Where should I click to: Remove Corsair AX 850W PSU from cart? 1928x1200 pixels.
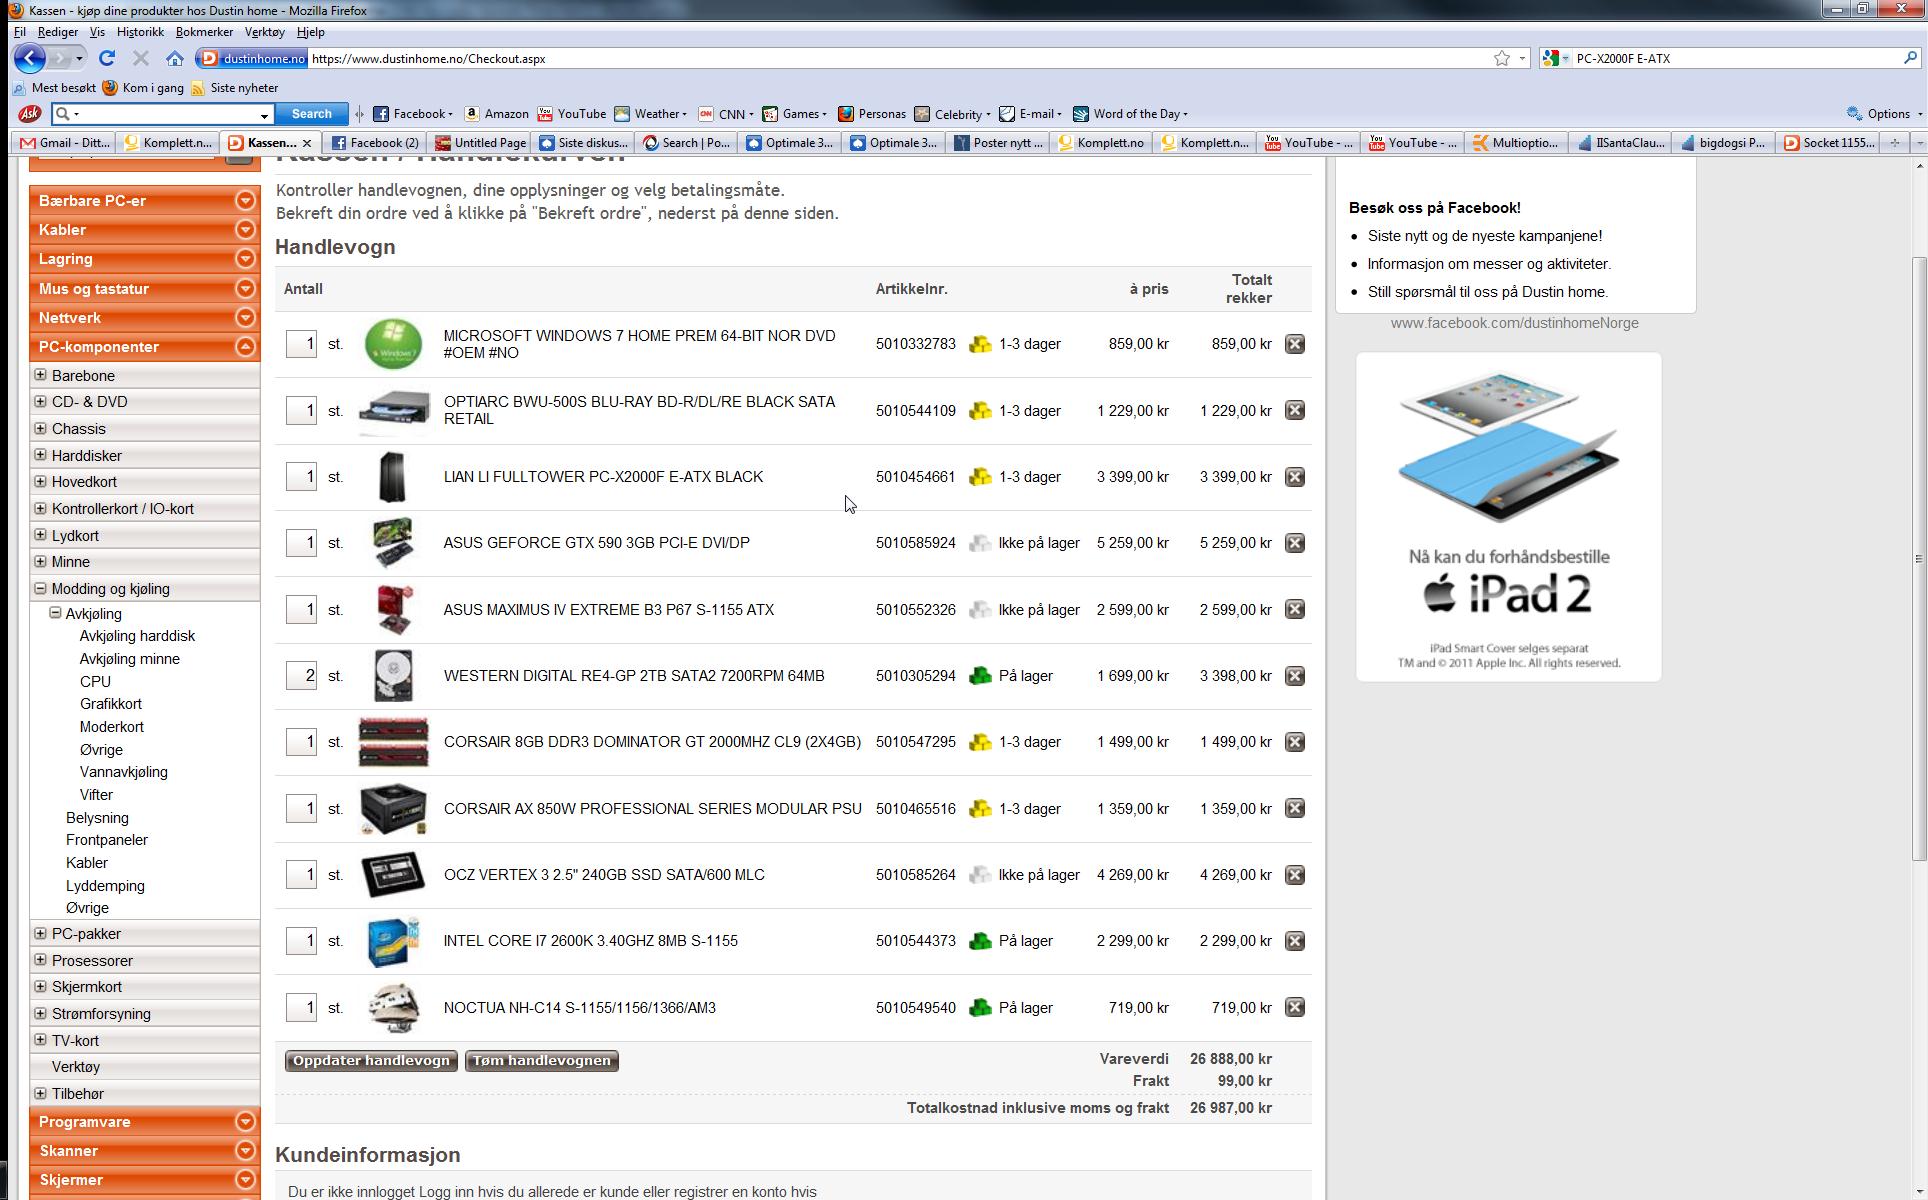click(x=1295, y=808)
